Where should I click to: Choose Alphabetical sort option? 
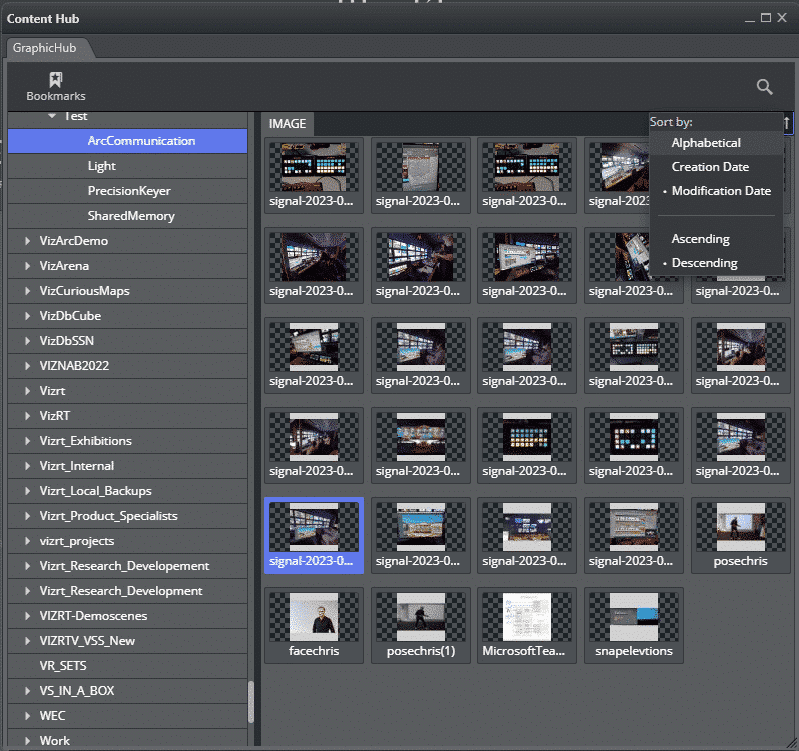pos(706,143)
